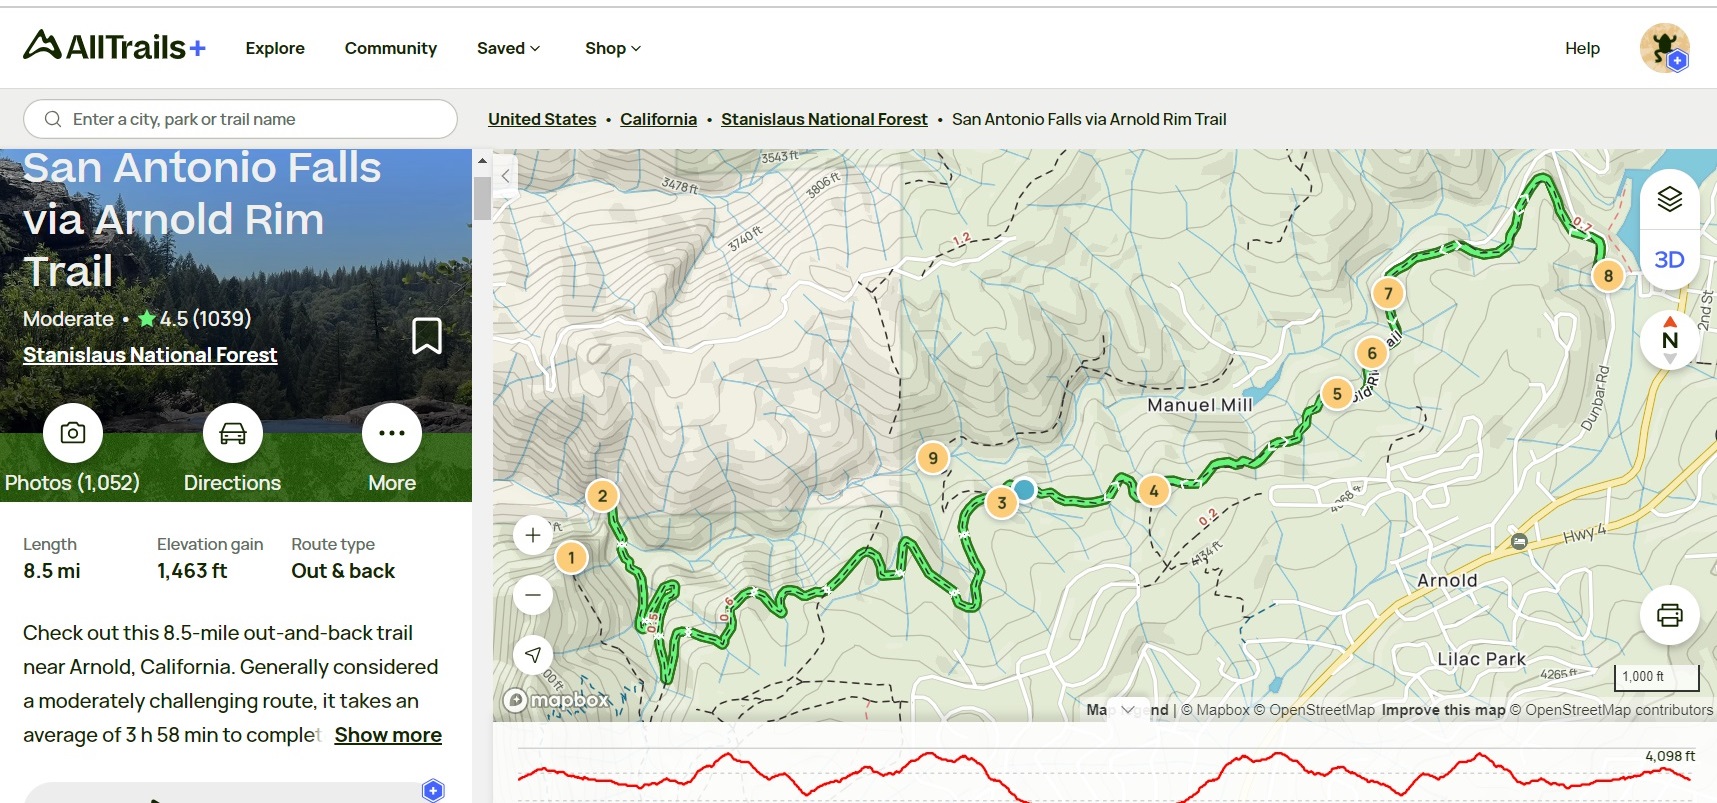Click the Lilac Park map label

1482,659
